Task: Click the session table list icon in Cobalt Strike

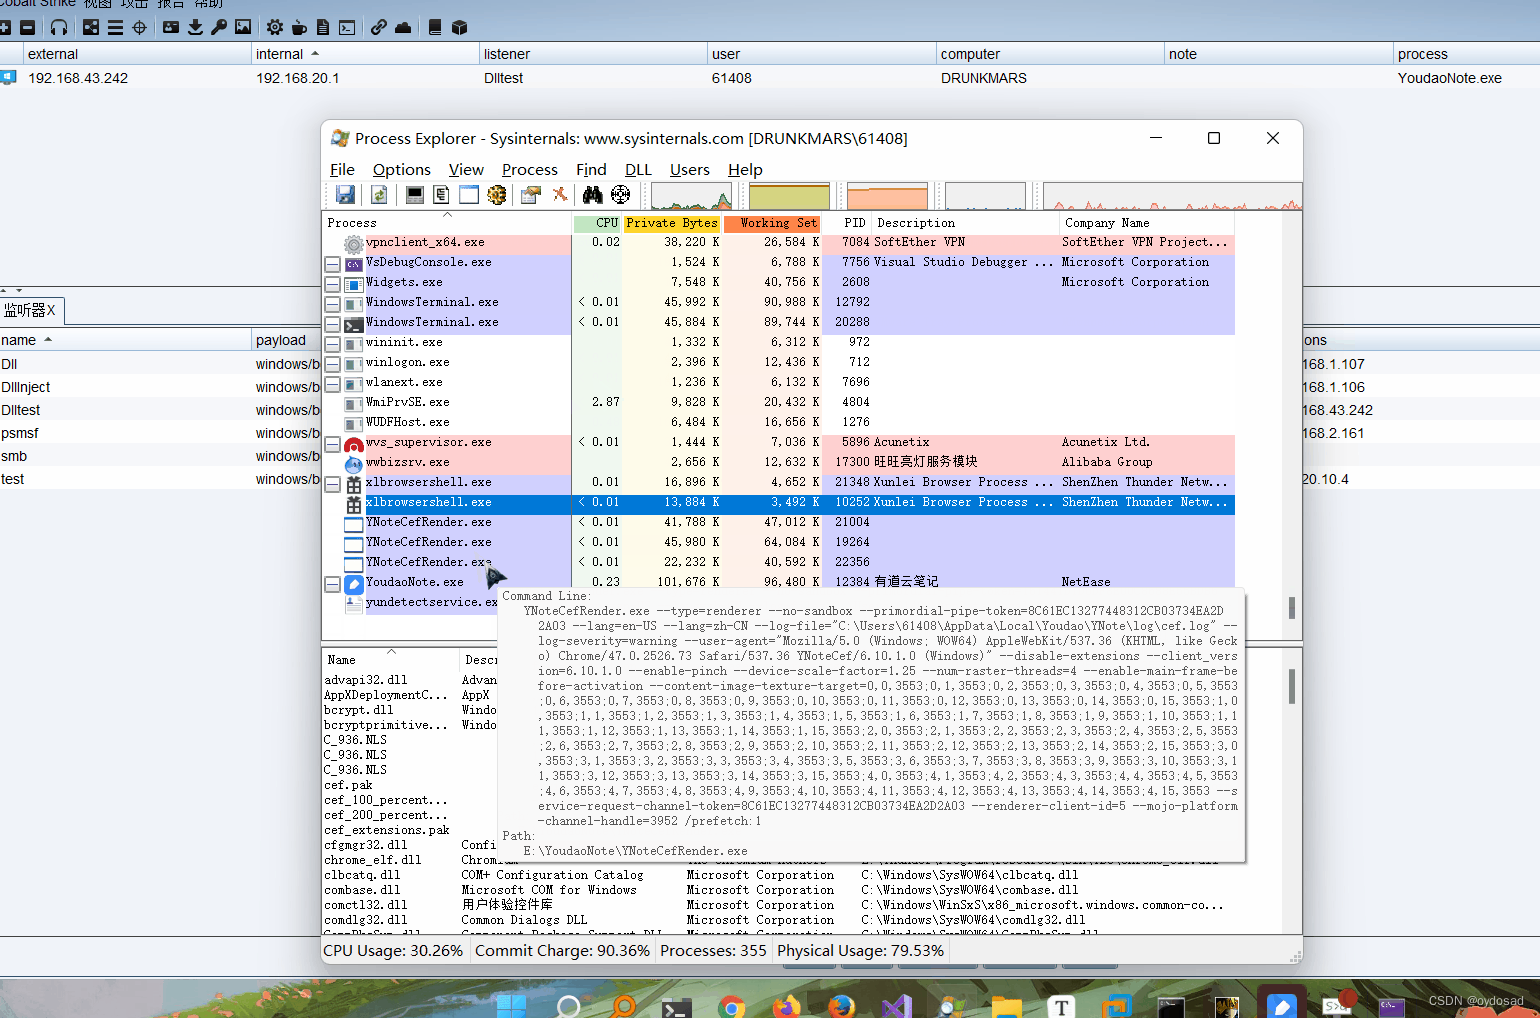Action: tap(115, 27)
